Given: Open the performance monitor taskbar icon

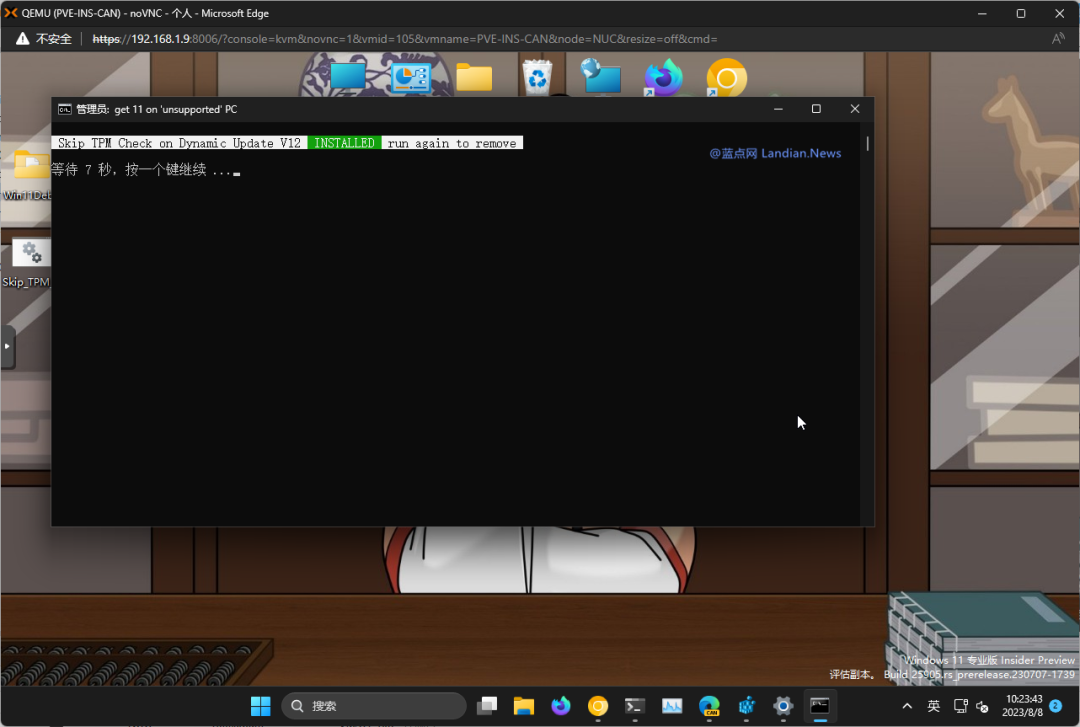Looking at the screenshot, I should pos(672,706).
